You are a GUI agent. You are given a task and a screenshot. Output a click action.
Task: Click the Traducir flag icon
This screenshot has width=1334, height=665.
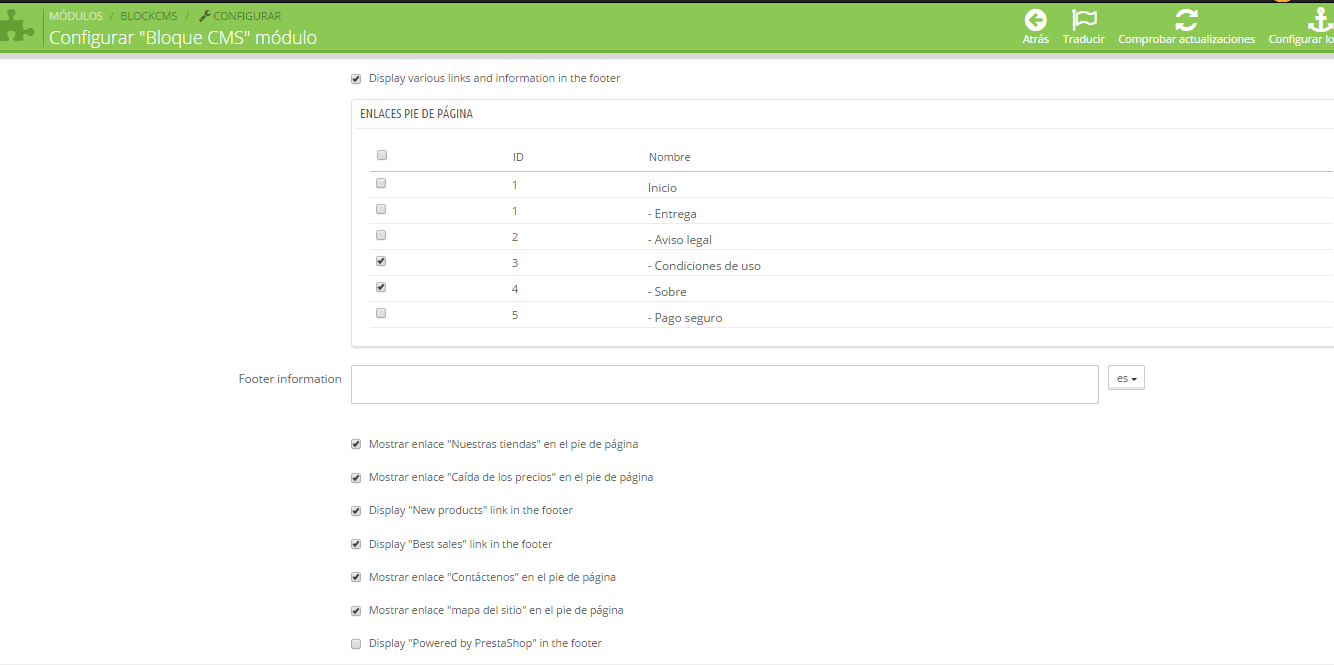(x=1083, y=20)
